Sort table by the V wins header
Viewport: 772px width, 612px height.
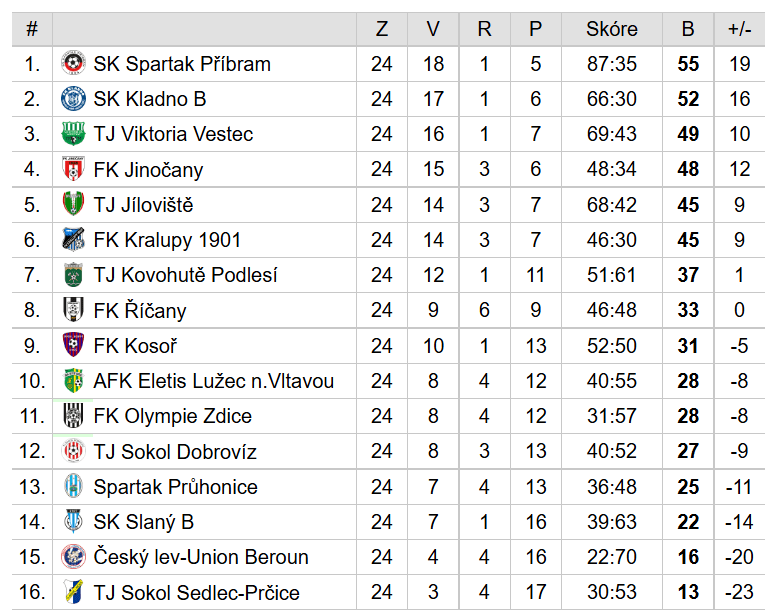point(433,29)
